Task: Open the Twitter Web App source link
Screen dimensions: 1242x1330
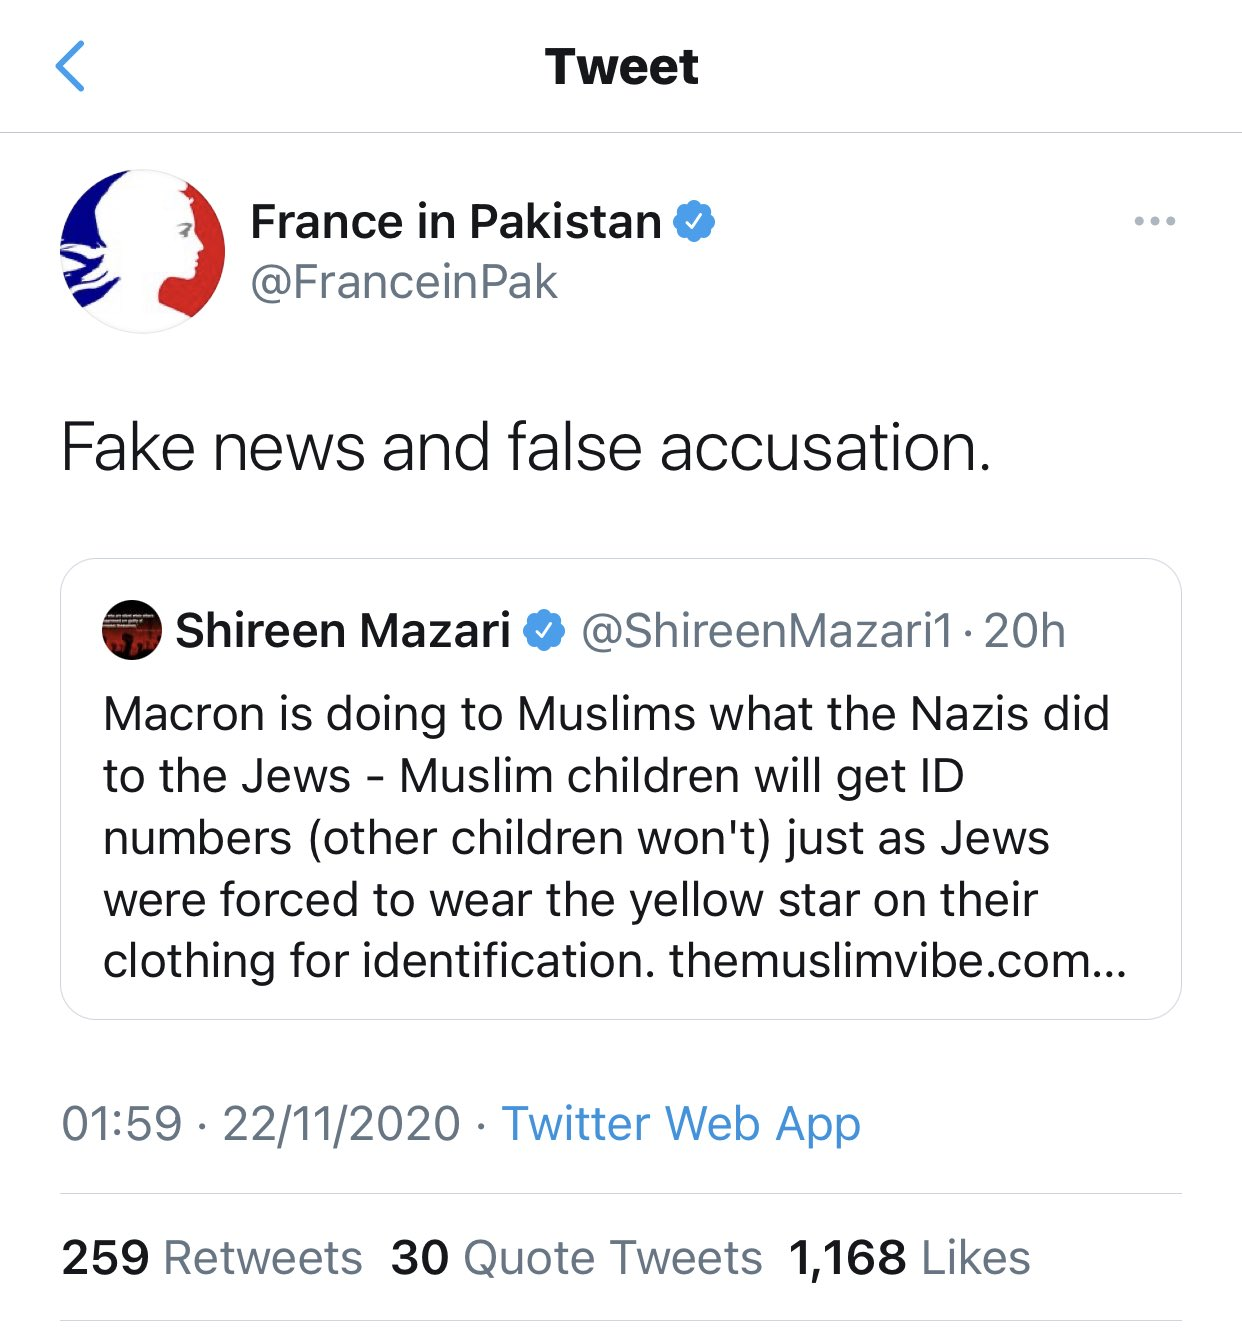Action: coord(681,1123)
